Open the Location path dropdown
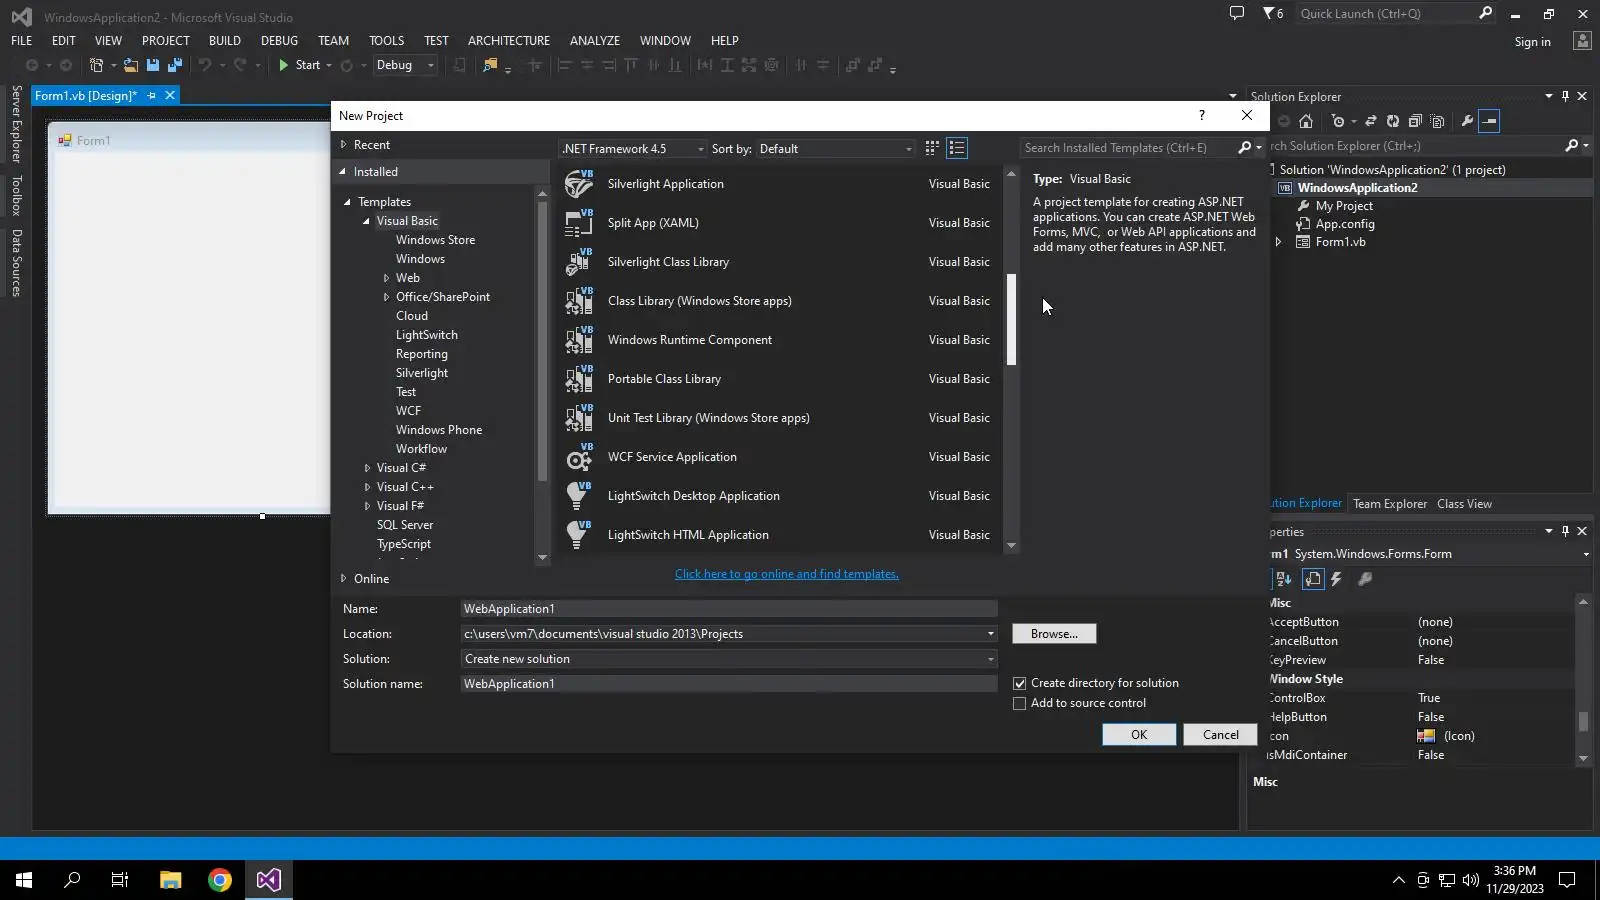Screen dimensions: 1600x900 [991, 634]
